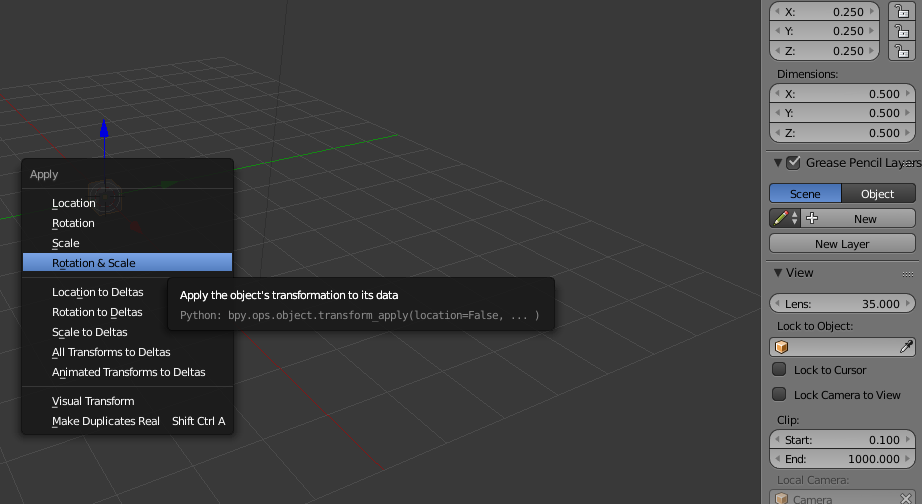922x504 pixels.
Task: Lock the Z scale value
Action: [x=901, y=51]
